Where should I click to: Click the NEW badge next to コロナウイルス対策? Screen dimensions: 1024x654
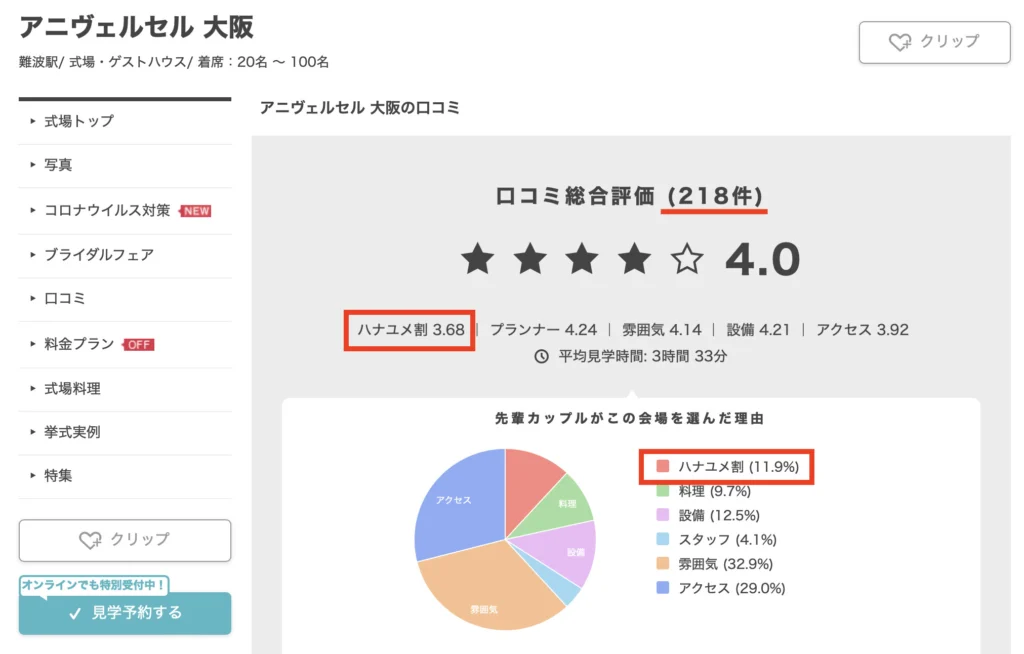tap(195, 211)
